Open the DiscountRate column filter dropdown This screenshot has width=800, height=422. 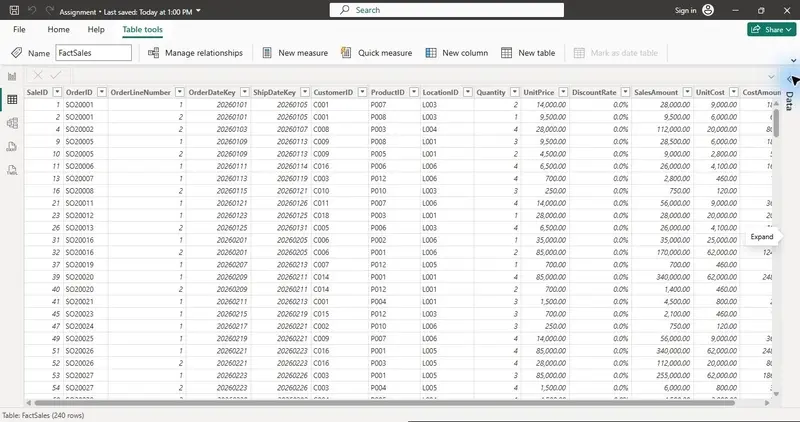click(625, 92)
